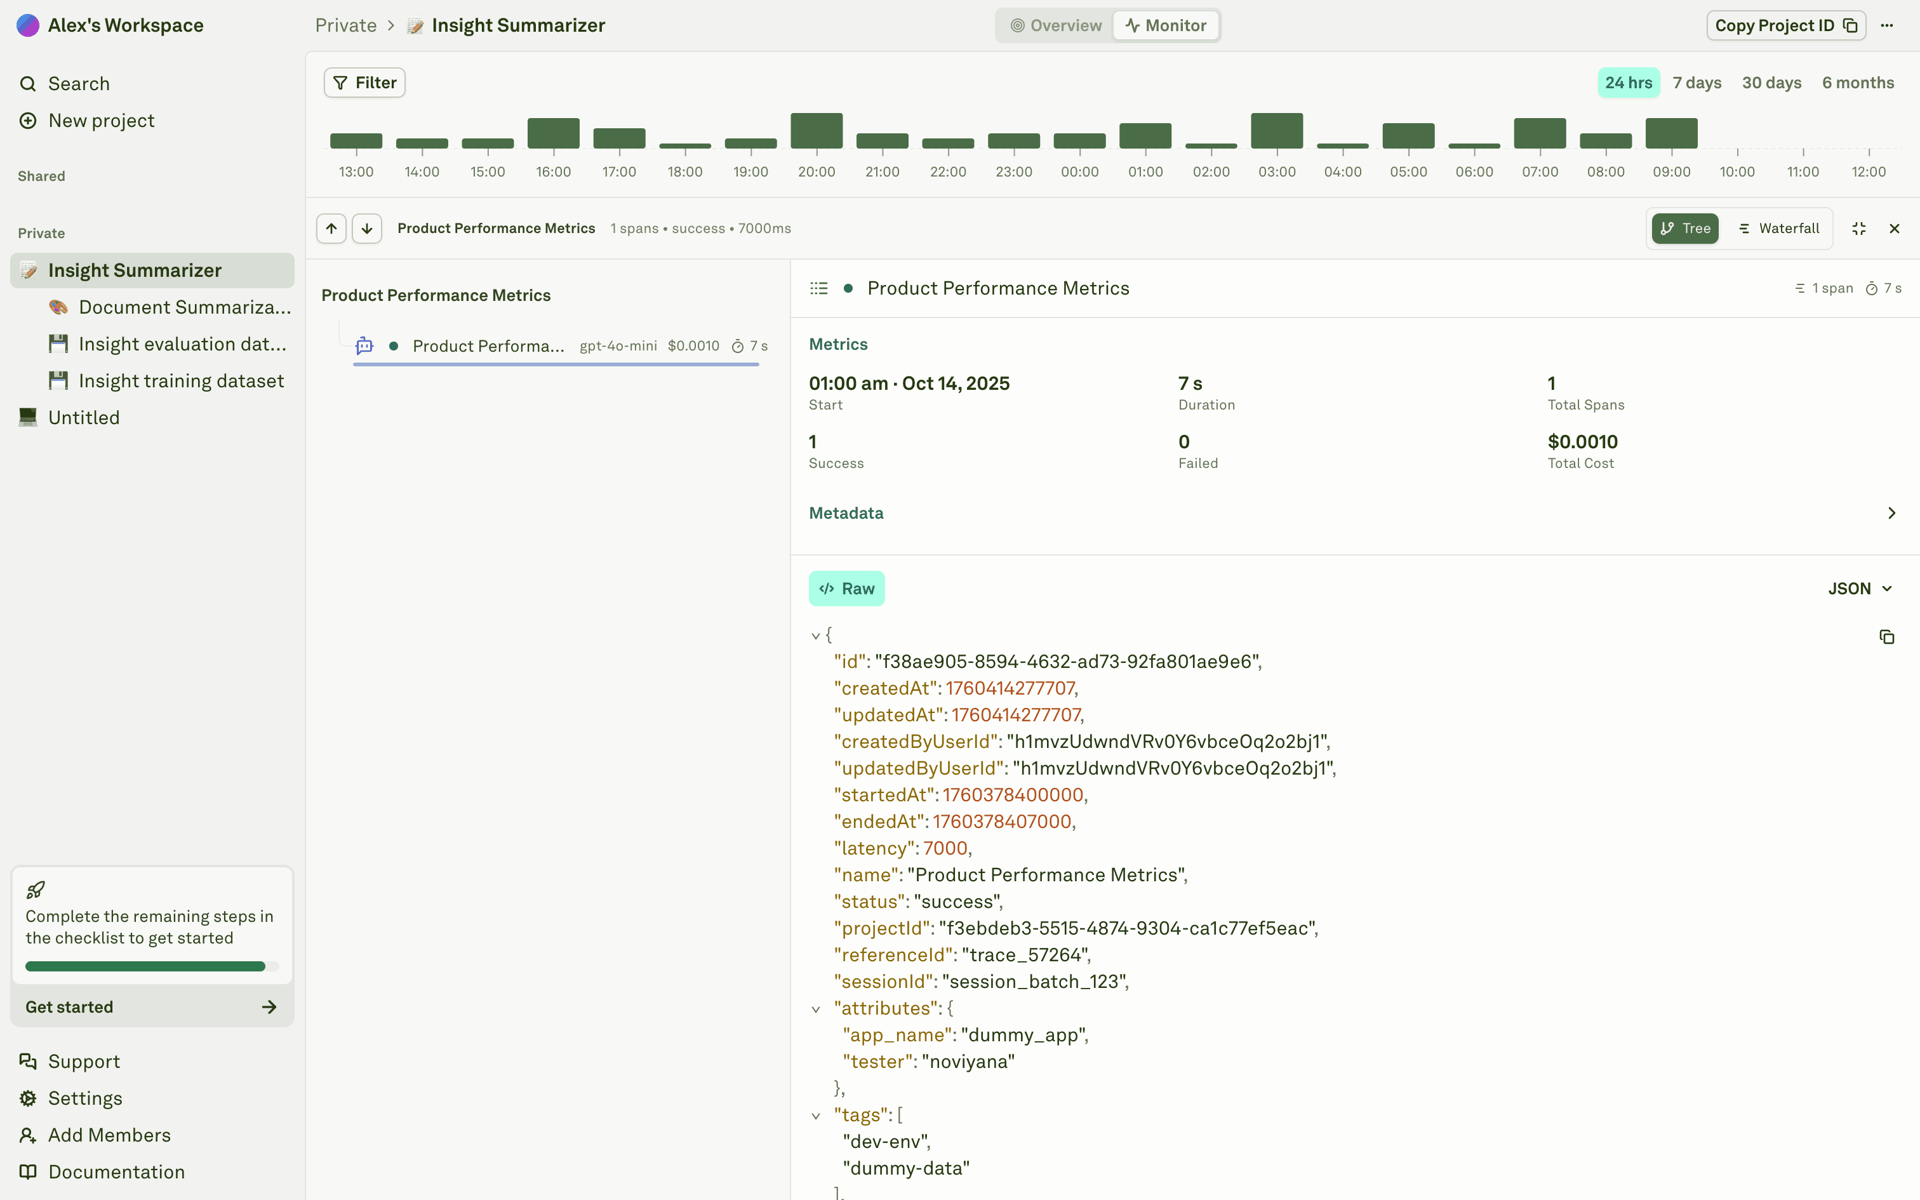Open Settings gear in sidebar

pos(71,1099)
